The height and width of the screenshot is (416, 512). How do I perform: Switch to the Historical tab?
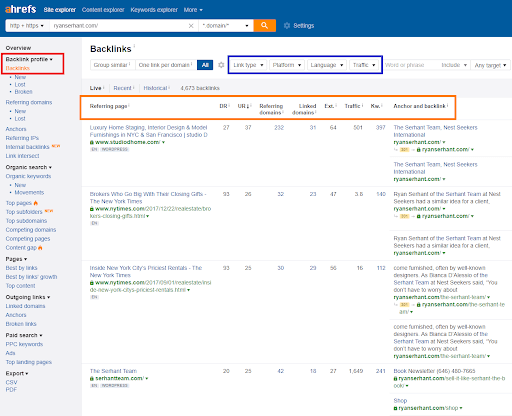pos(155,88)
